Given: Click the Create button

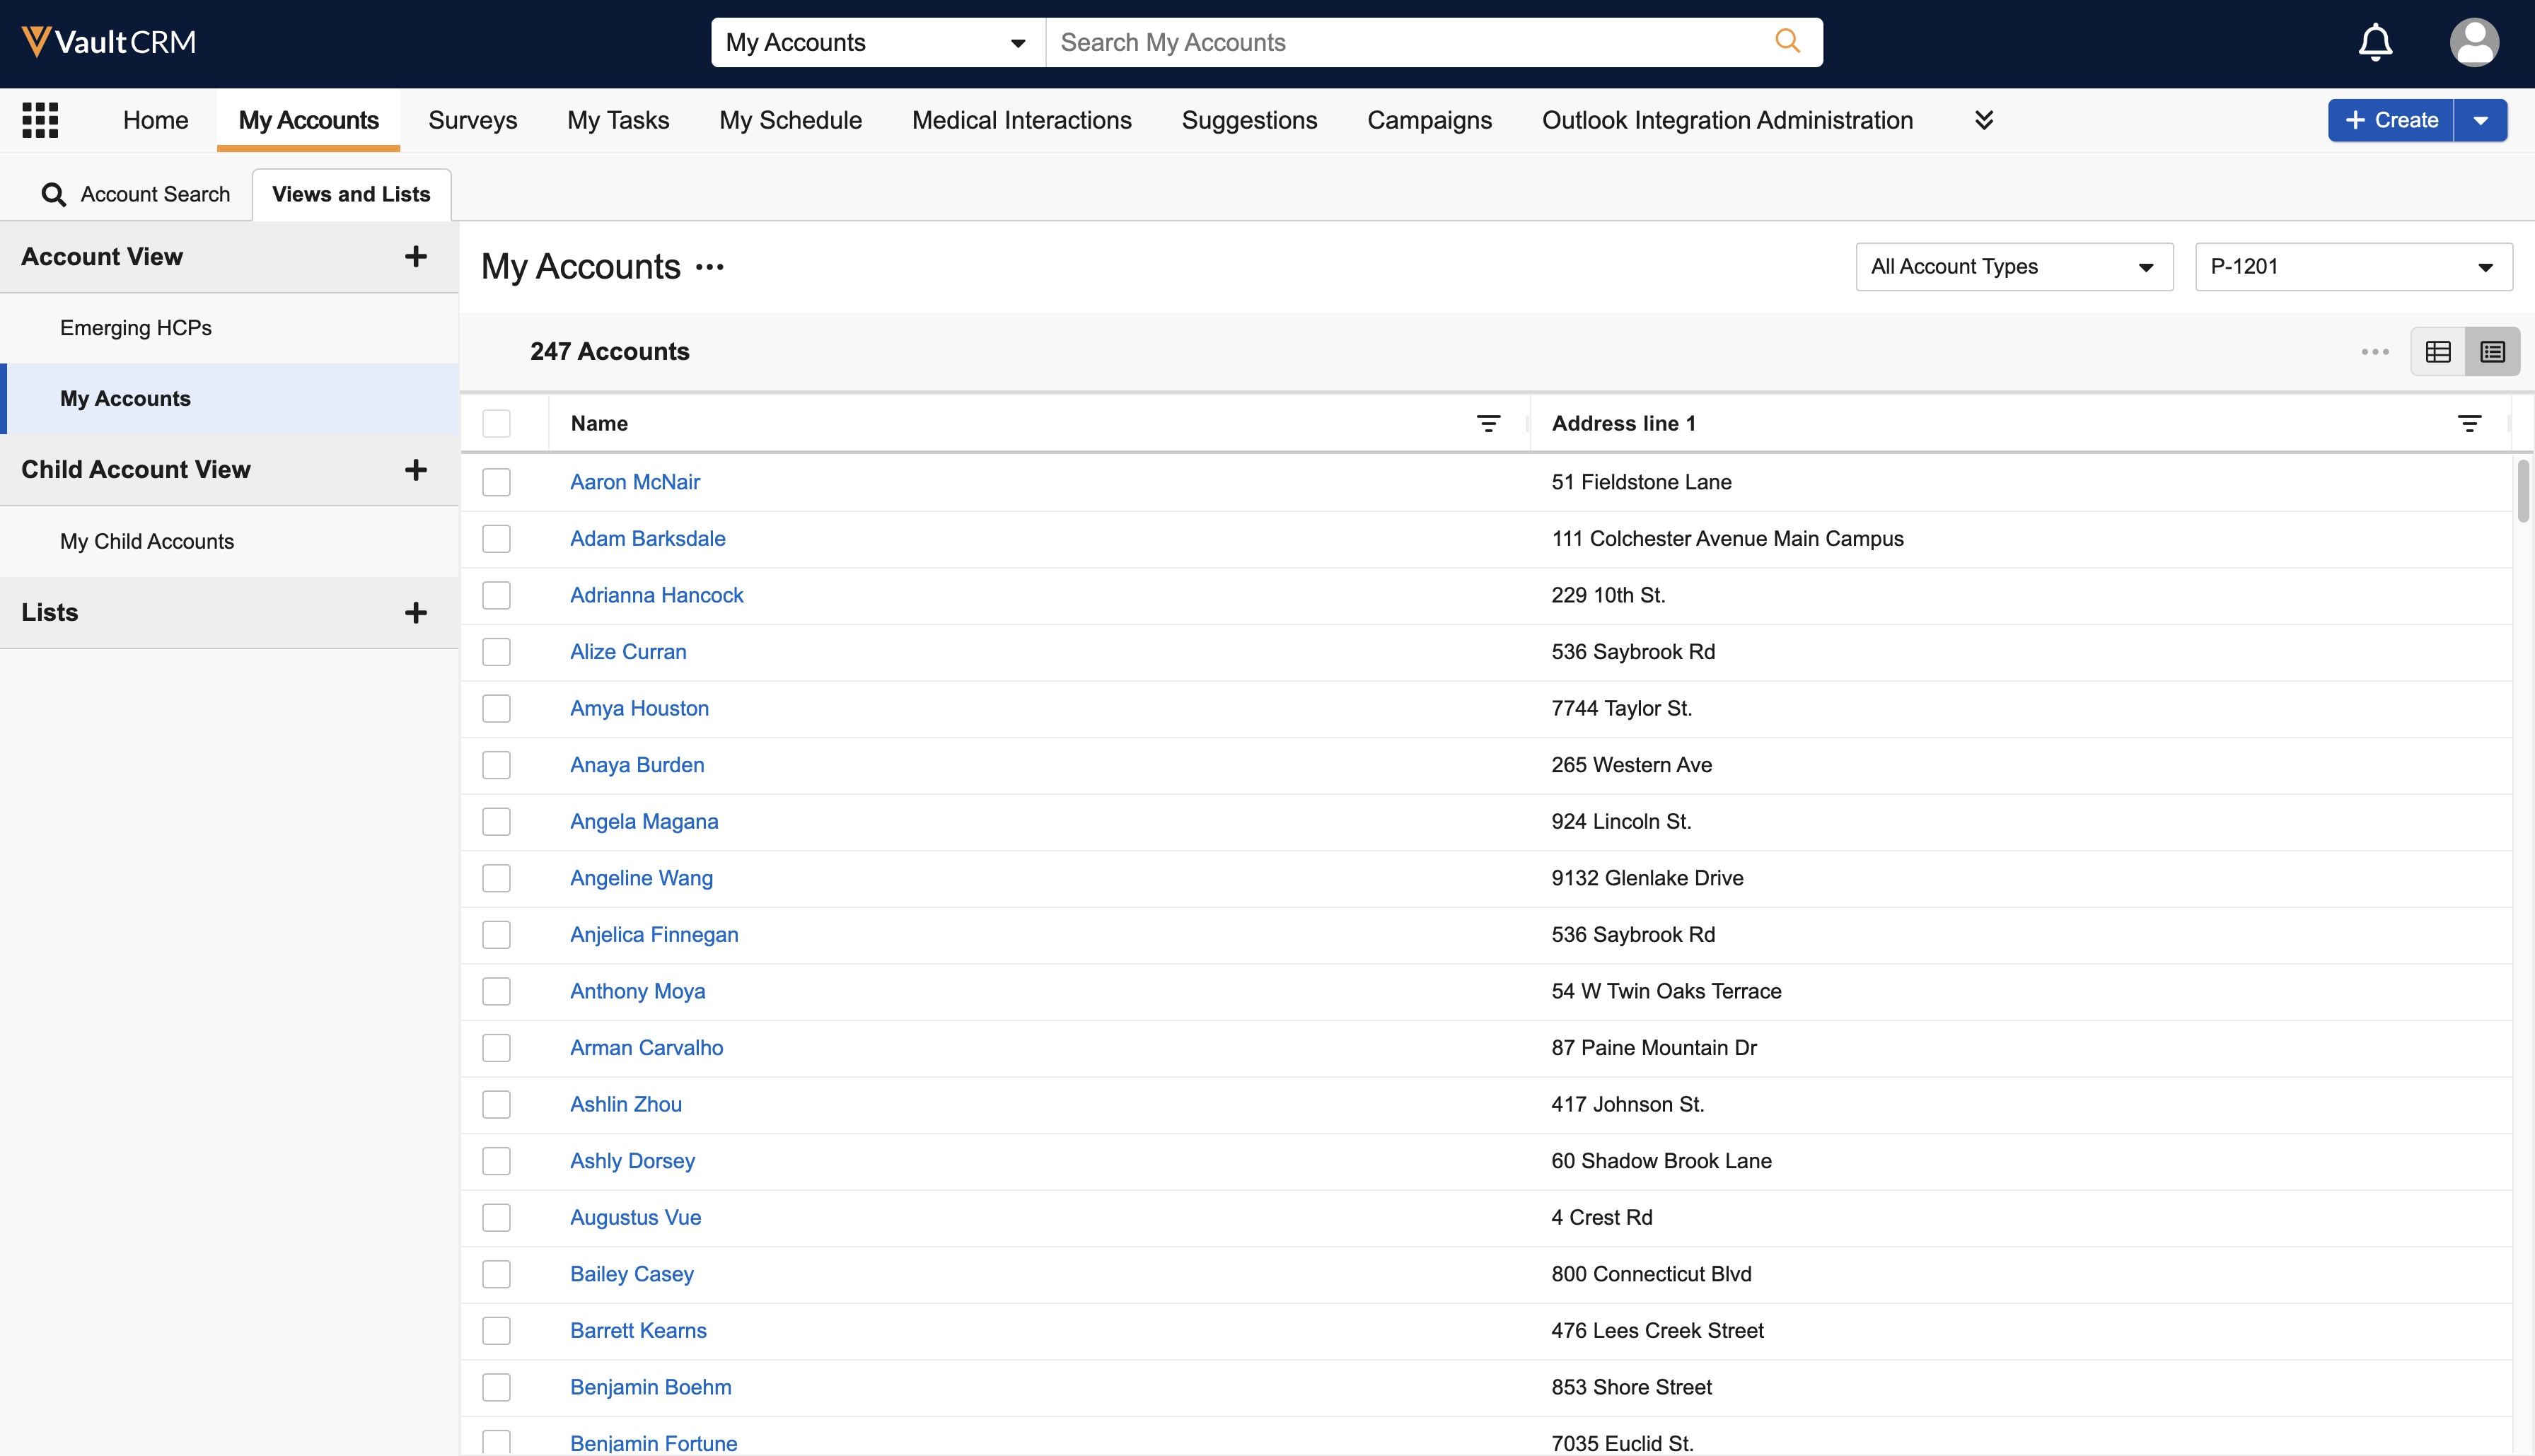Looking at the screenshot, I should click(x=2390, y=120).
